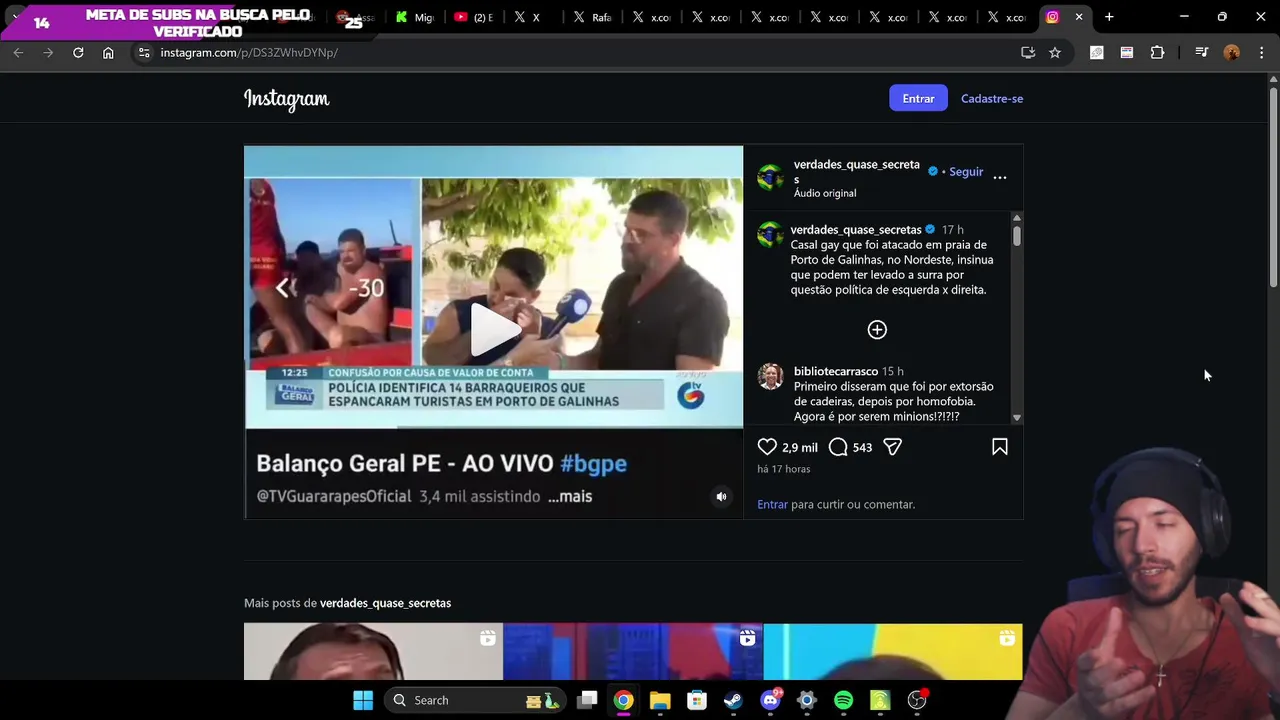Open the third related post thumbnail

pos(893,652)
